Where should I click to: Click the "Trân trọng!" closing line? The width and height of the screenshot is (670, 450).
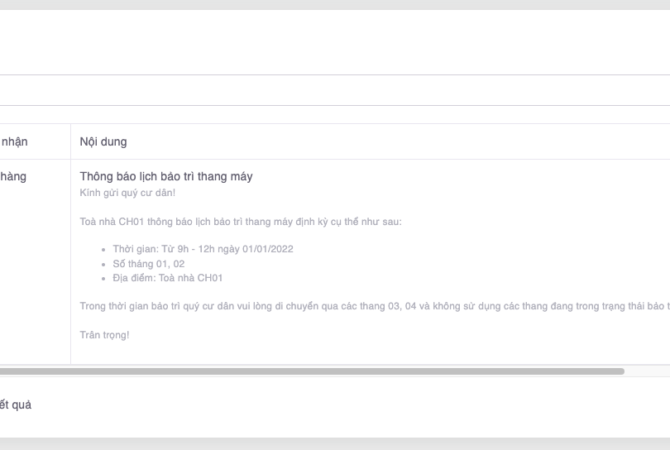(104, 335)
